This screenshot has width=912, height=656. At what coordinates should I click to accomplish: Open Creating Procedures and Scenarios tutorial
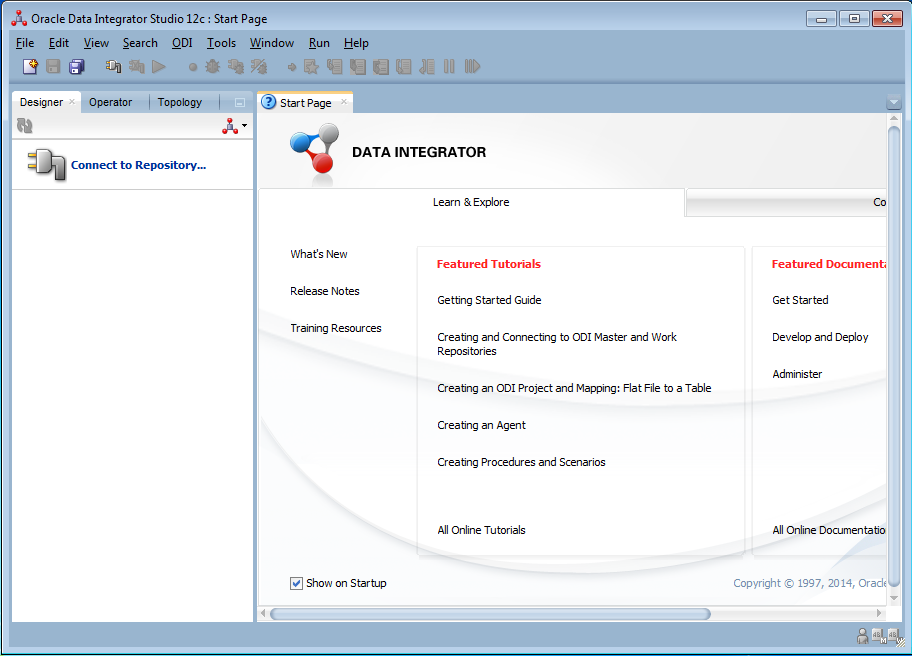(x=521, y=462)
